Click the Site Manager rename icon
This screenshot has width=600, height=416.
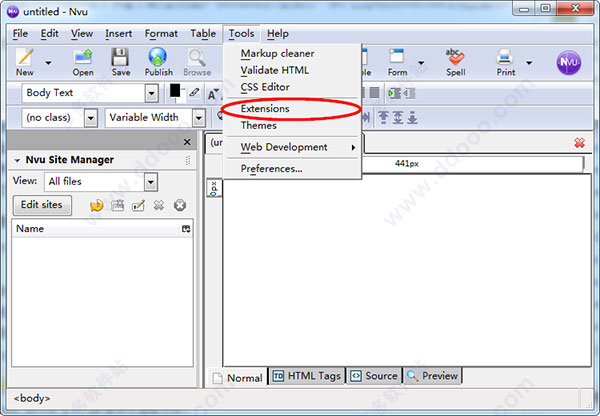138,206
